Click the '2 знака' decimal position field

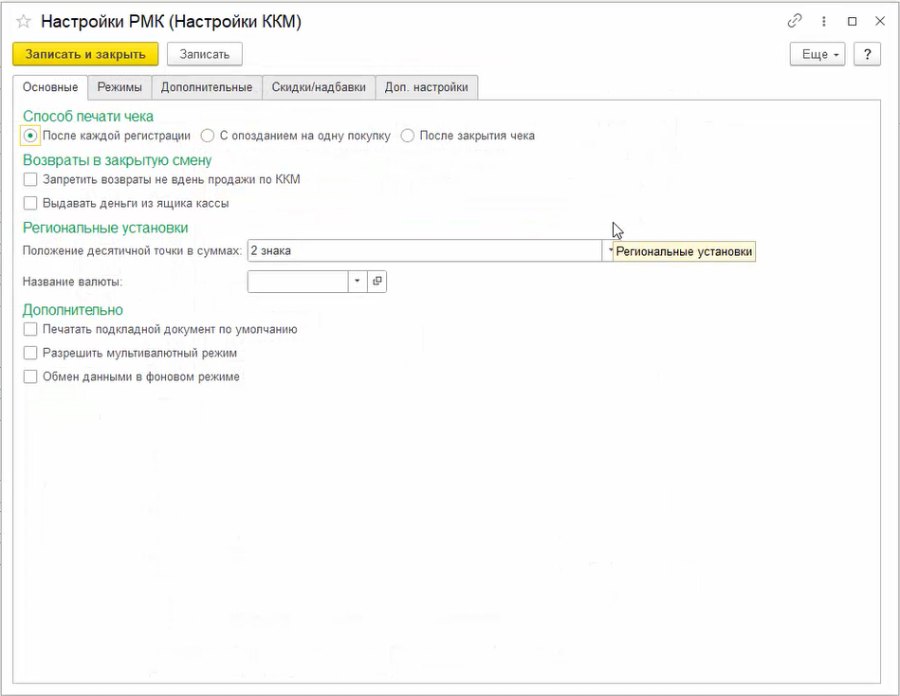[425, 251]
